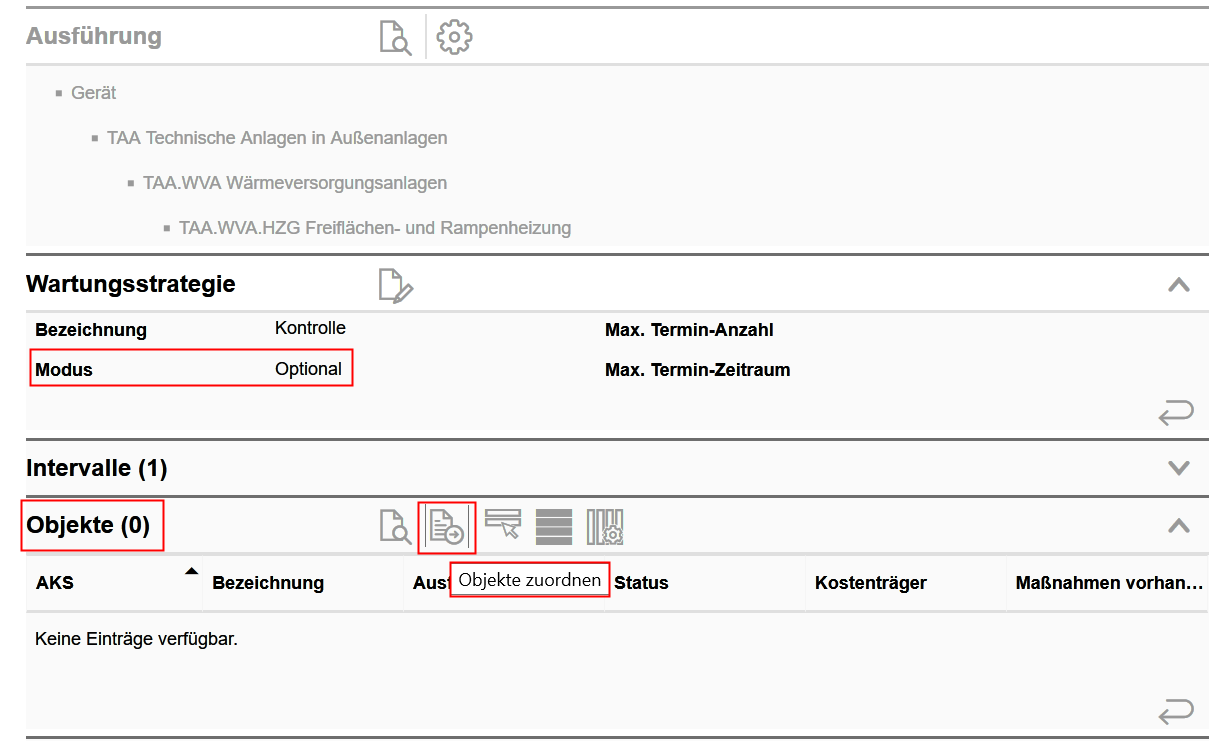Click the Objekte zuordnen icon
This screenshot has height=741, width=1213.
click(x=446, y=526)
